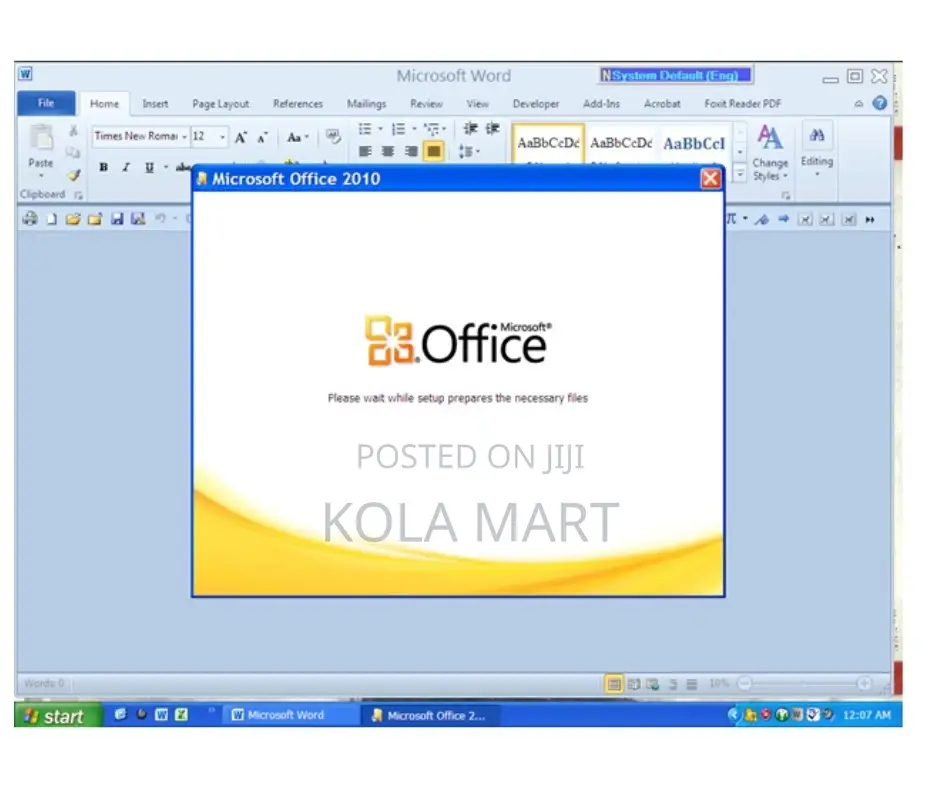
Task: Click the Copy icon in Clipboard group
Action: (73, 152)
